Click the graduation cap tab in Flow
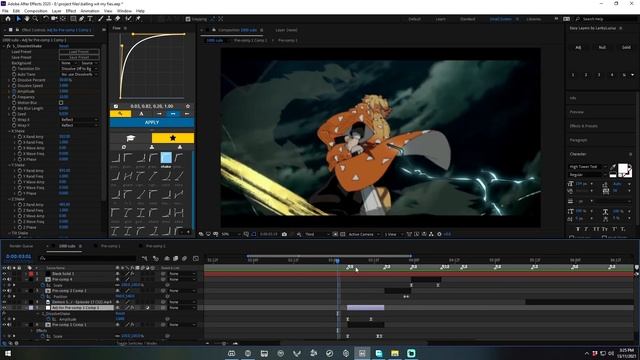This screenshot has height=360, width=640. click(x=131, y=138)
